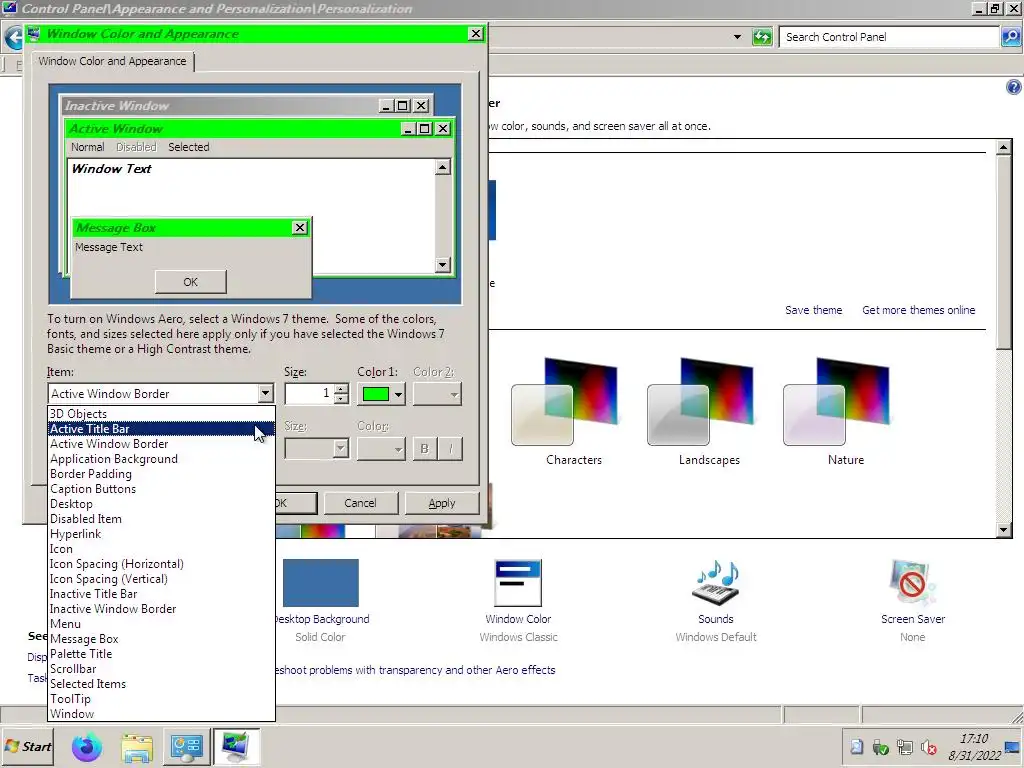Select Border Padding in the dropdown list

161,474
